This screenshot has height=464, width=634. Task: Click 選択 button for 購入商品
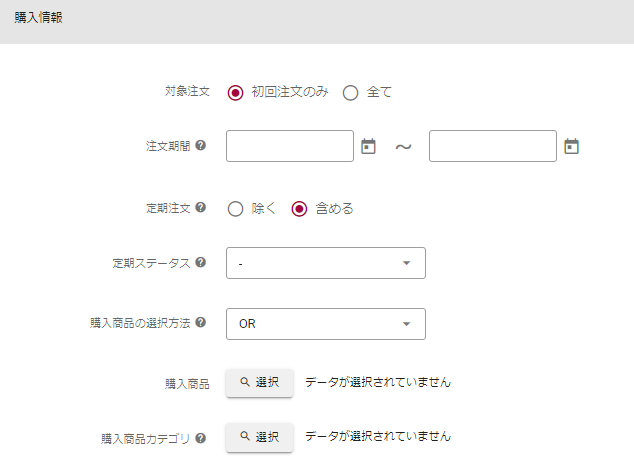tap(259, 382)
